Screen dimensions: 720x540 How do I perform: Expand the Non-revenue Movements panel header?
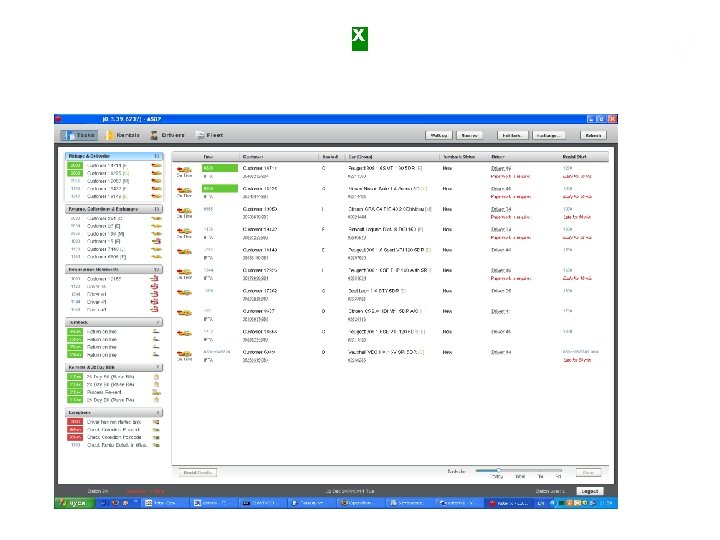(114, 270)
